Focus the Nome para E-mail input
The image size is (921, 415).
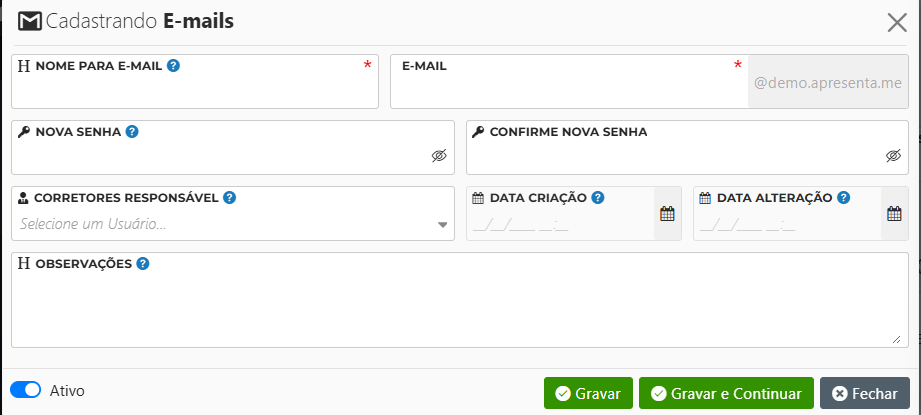pyautogui.click(x=195, y=91)
